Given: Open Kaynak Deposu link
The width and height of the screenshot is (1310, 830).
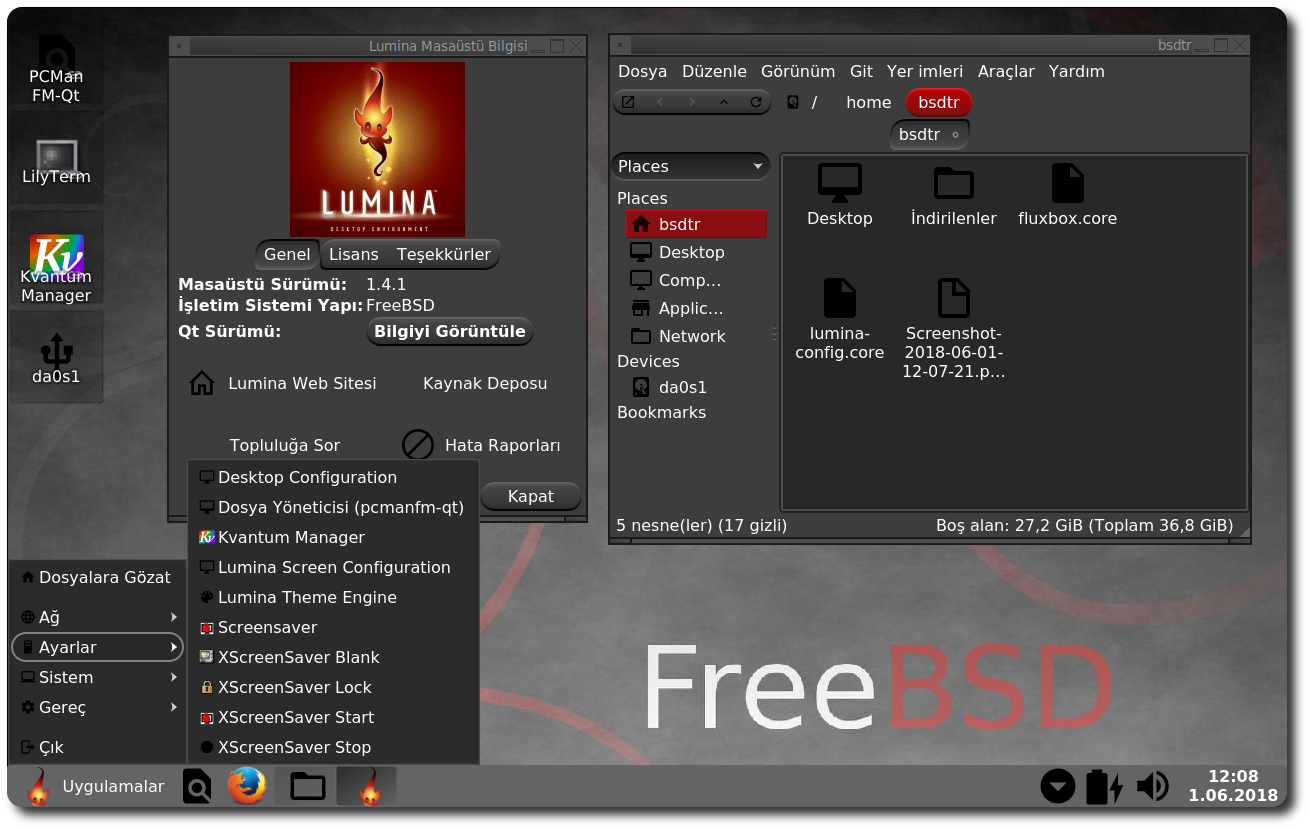Looking at the screenshot, I should tap(485, 383).
